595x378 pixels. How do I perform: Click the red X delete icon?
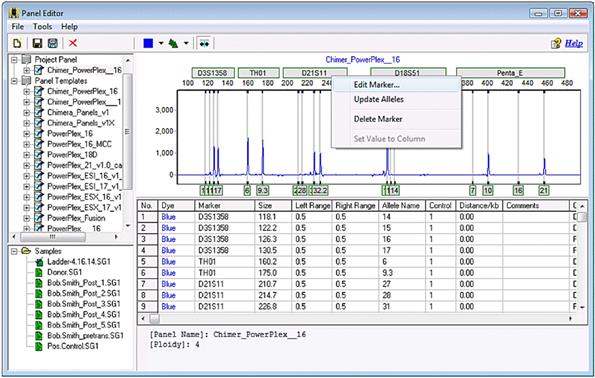point(72,43)
